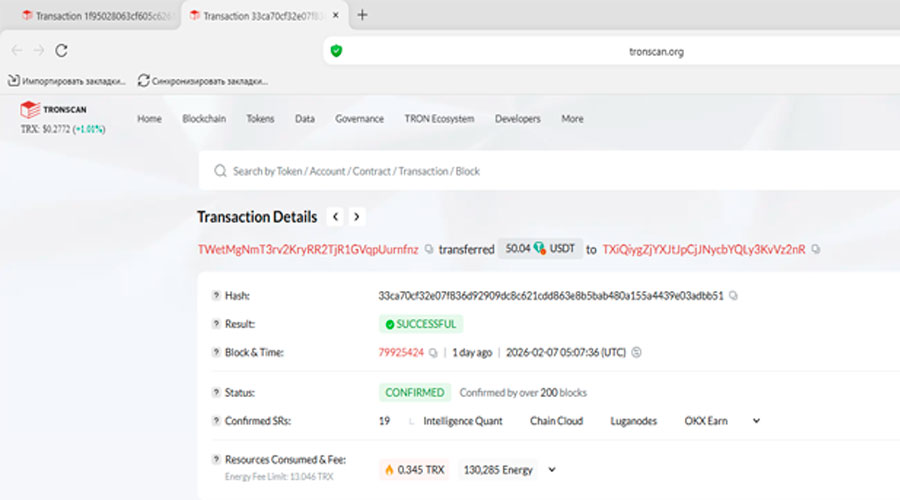The image size is (900, 500).
Task: Open the Tokens menu
Action: (260, 119)
